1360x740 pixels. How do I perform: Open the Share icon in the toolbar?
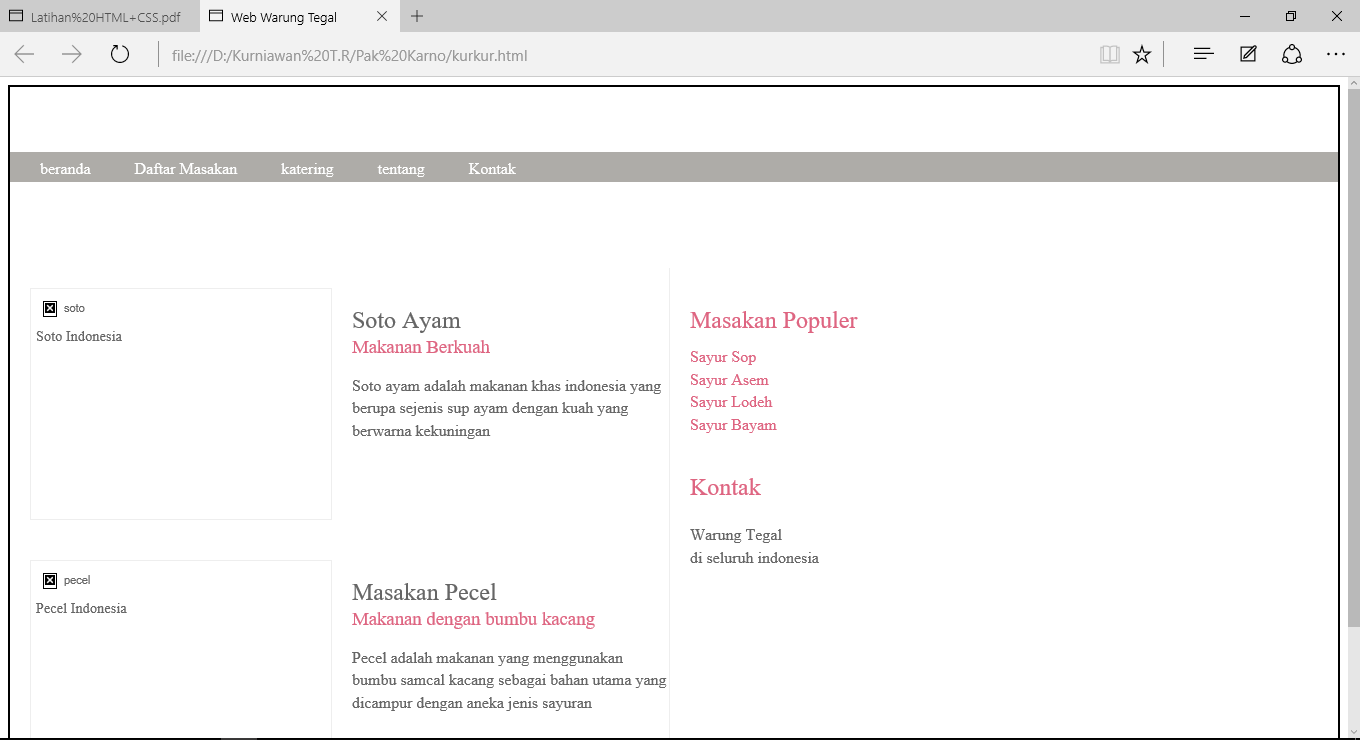(x=1291, y=54)
